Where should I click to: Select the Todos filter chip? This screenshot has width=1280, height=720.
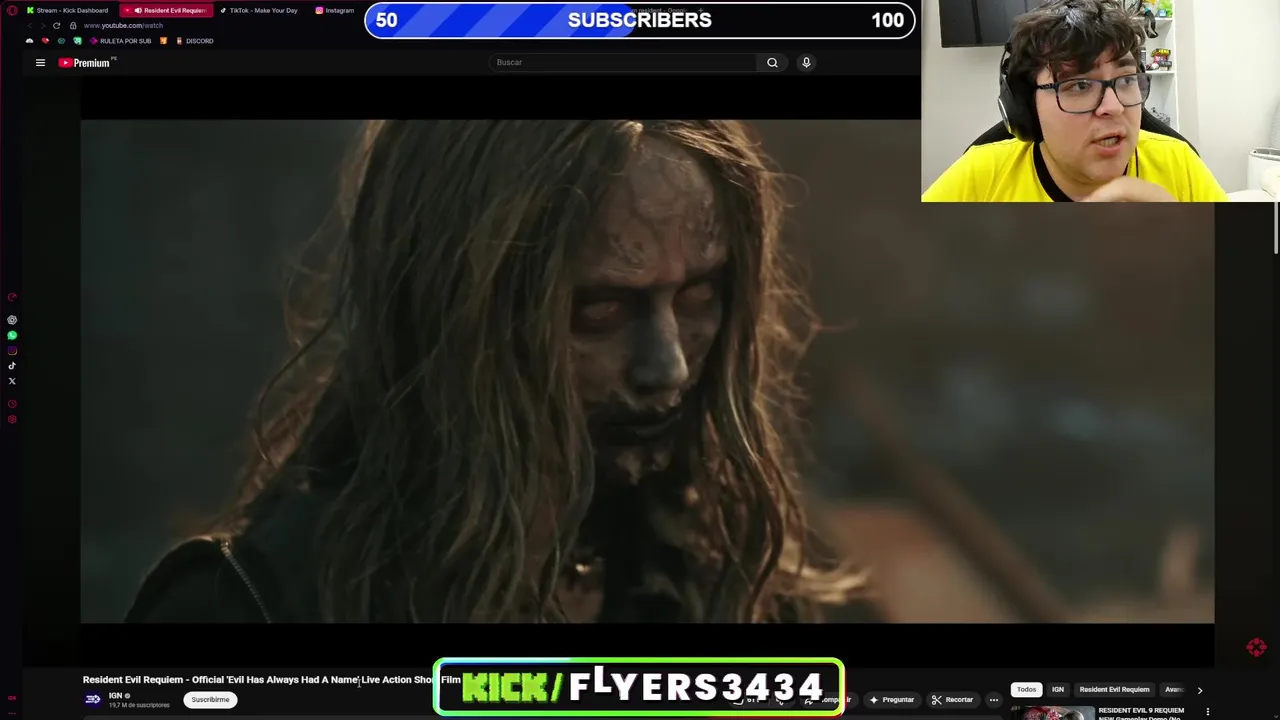click(x=1027, y=689)
